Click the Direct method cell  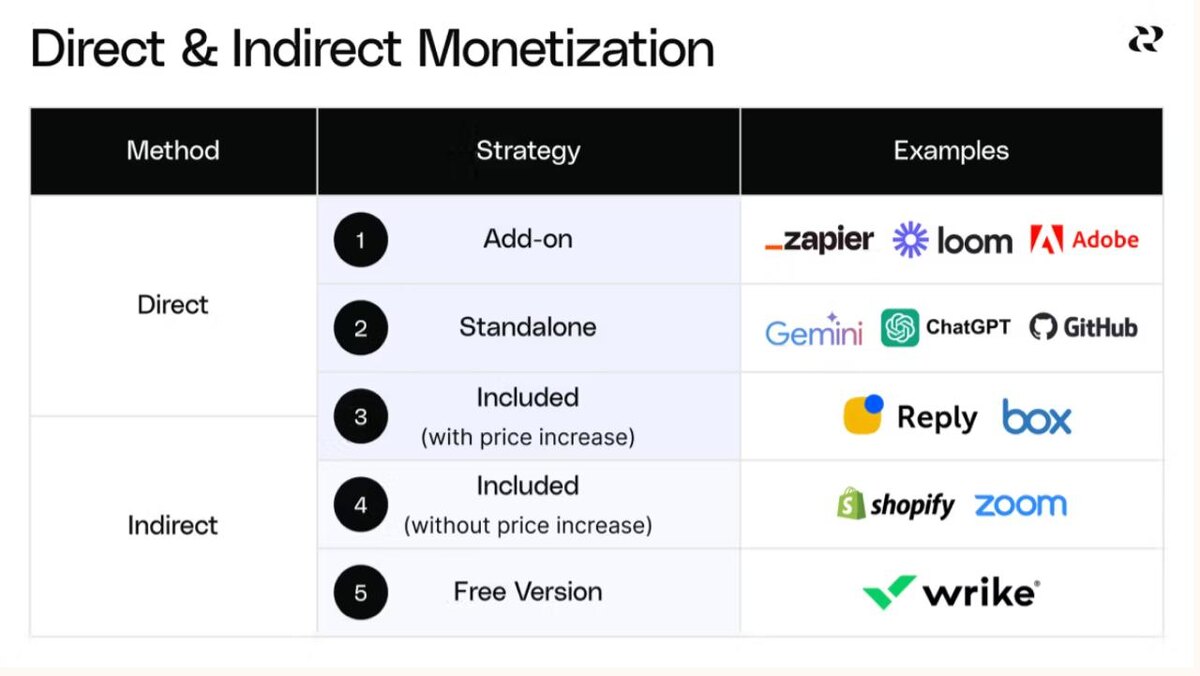[173, 304]
